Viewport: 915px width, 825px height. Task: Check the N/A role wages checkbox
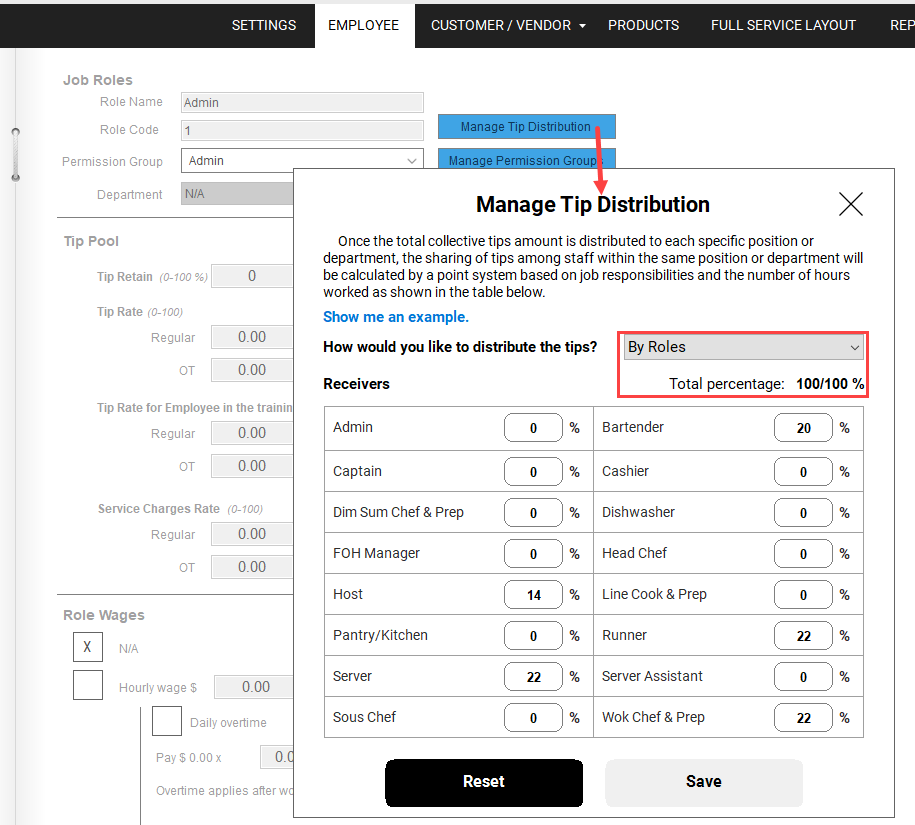click(87, 647)
